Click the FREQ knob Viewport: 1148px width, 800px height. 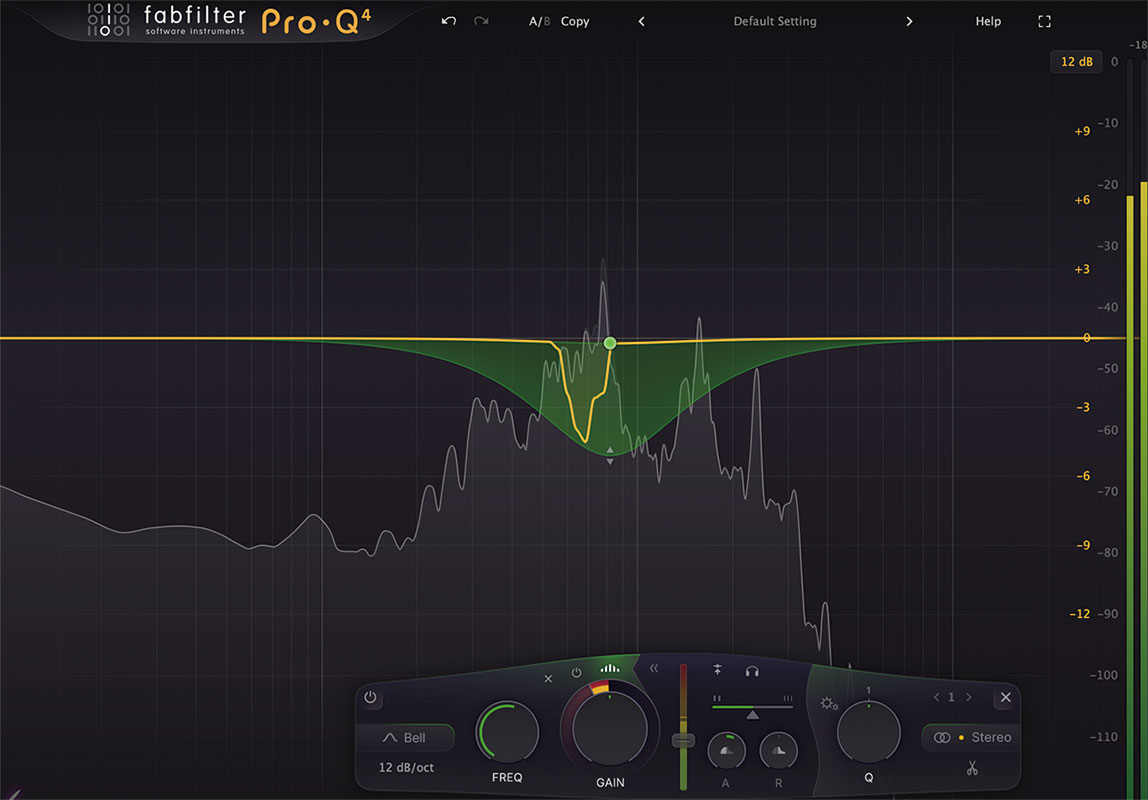(x=507, y=733)
